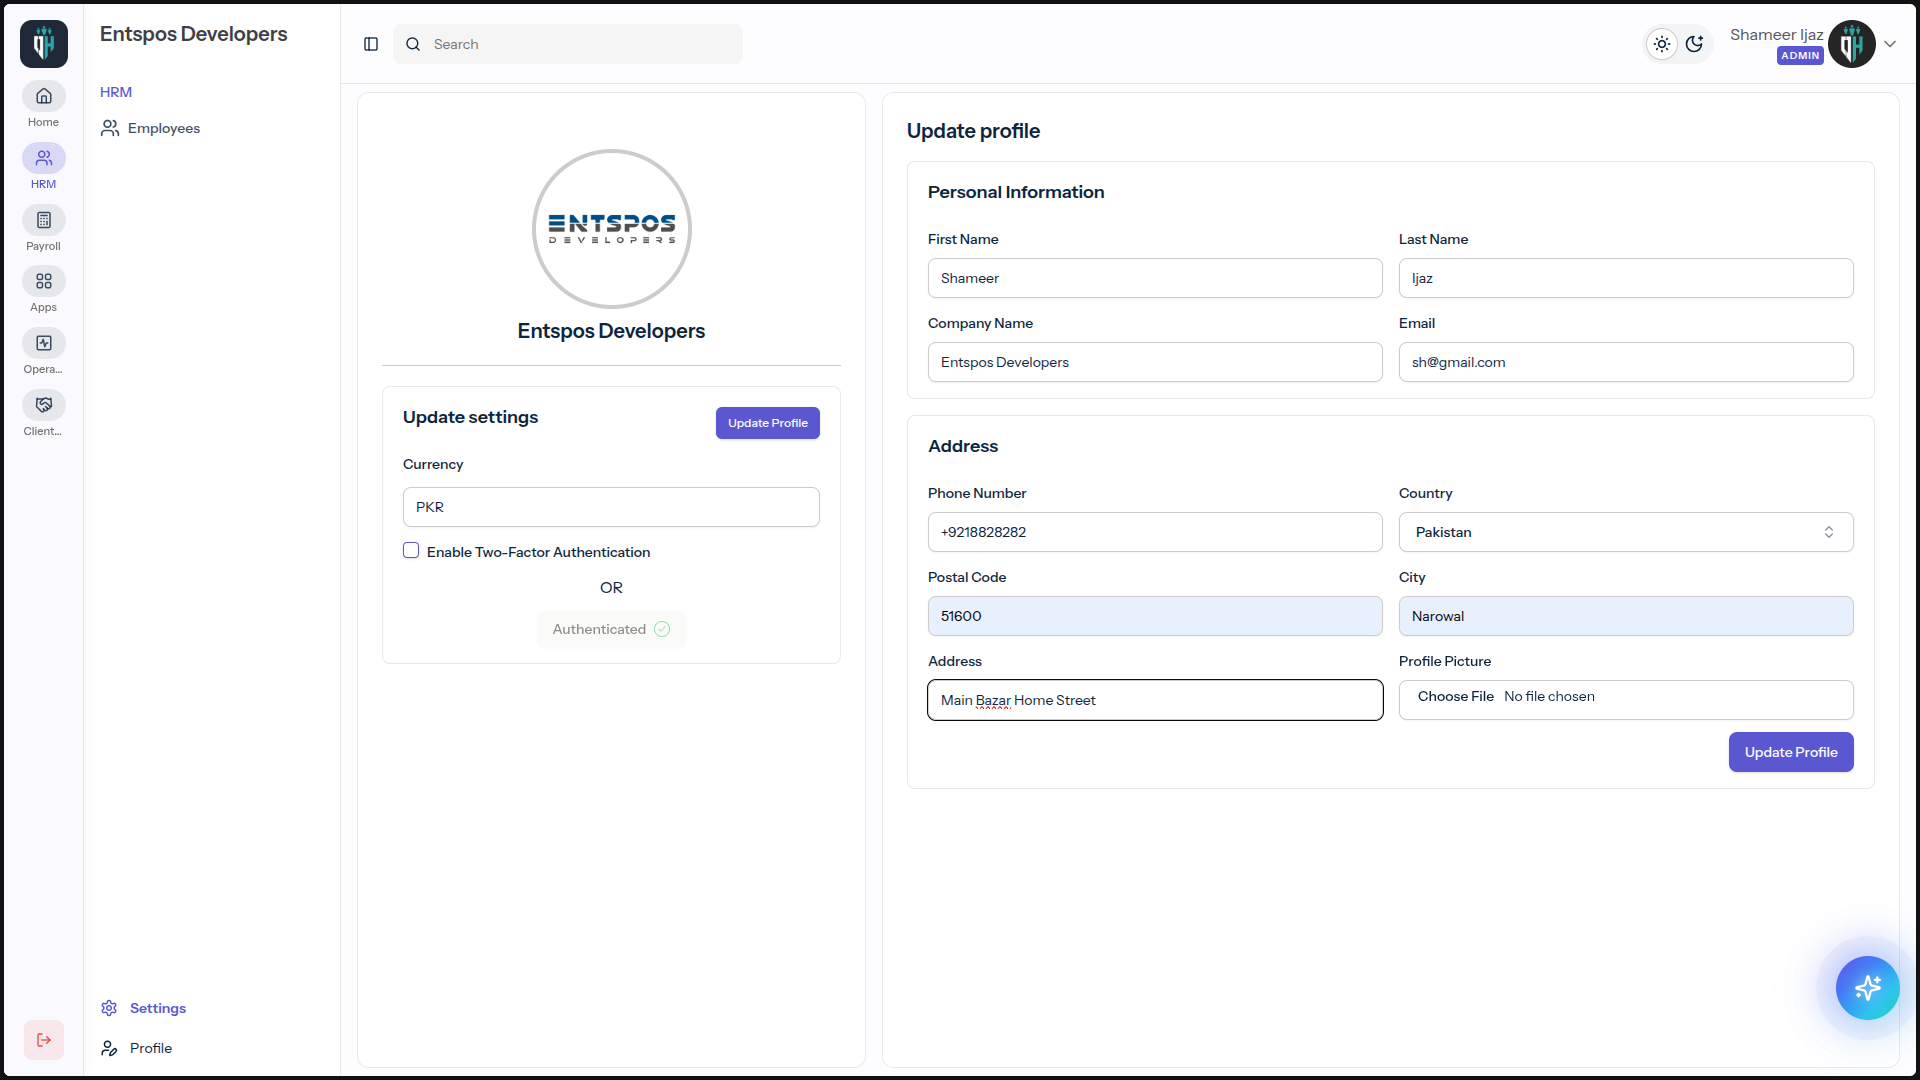Click the app logo in top-left corner
1920x1080 pixels.
coord(44,44)
